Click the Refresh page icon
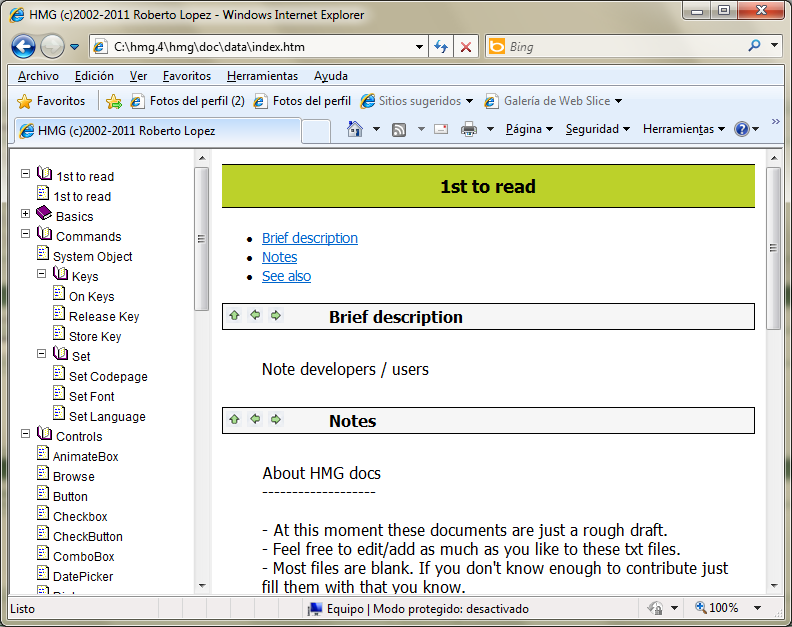792x627 pixels. 441,47
